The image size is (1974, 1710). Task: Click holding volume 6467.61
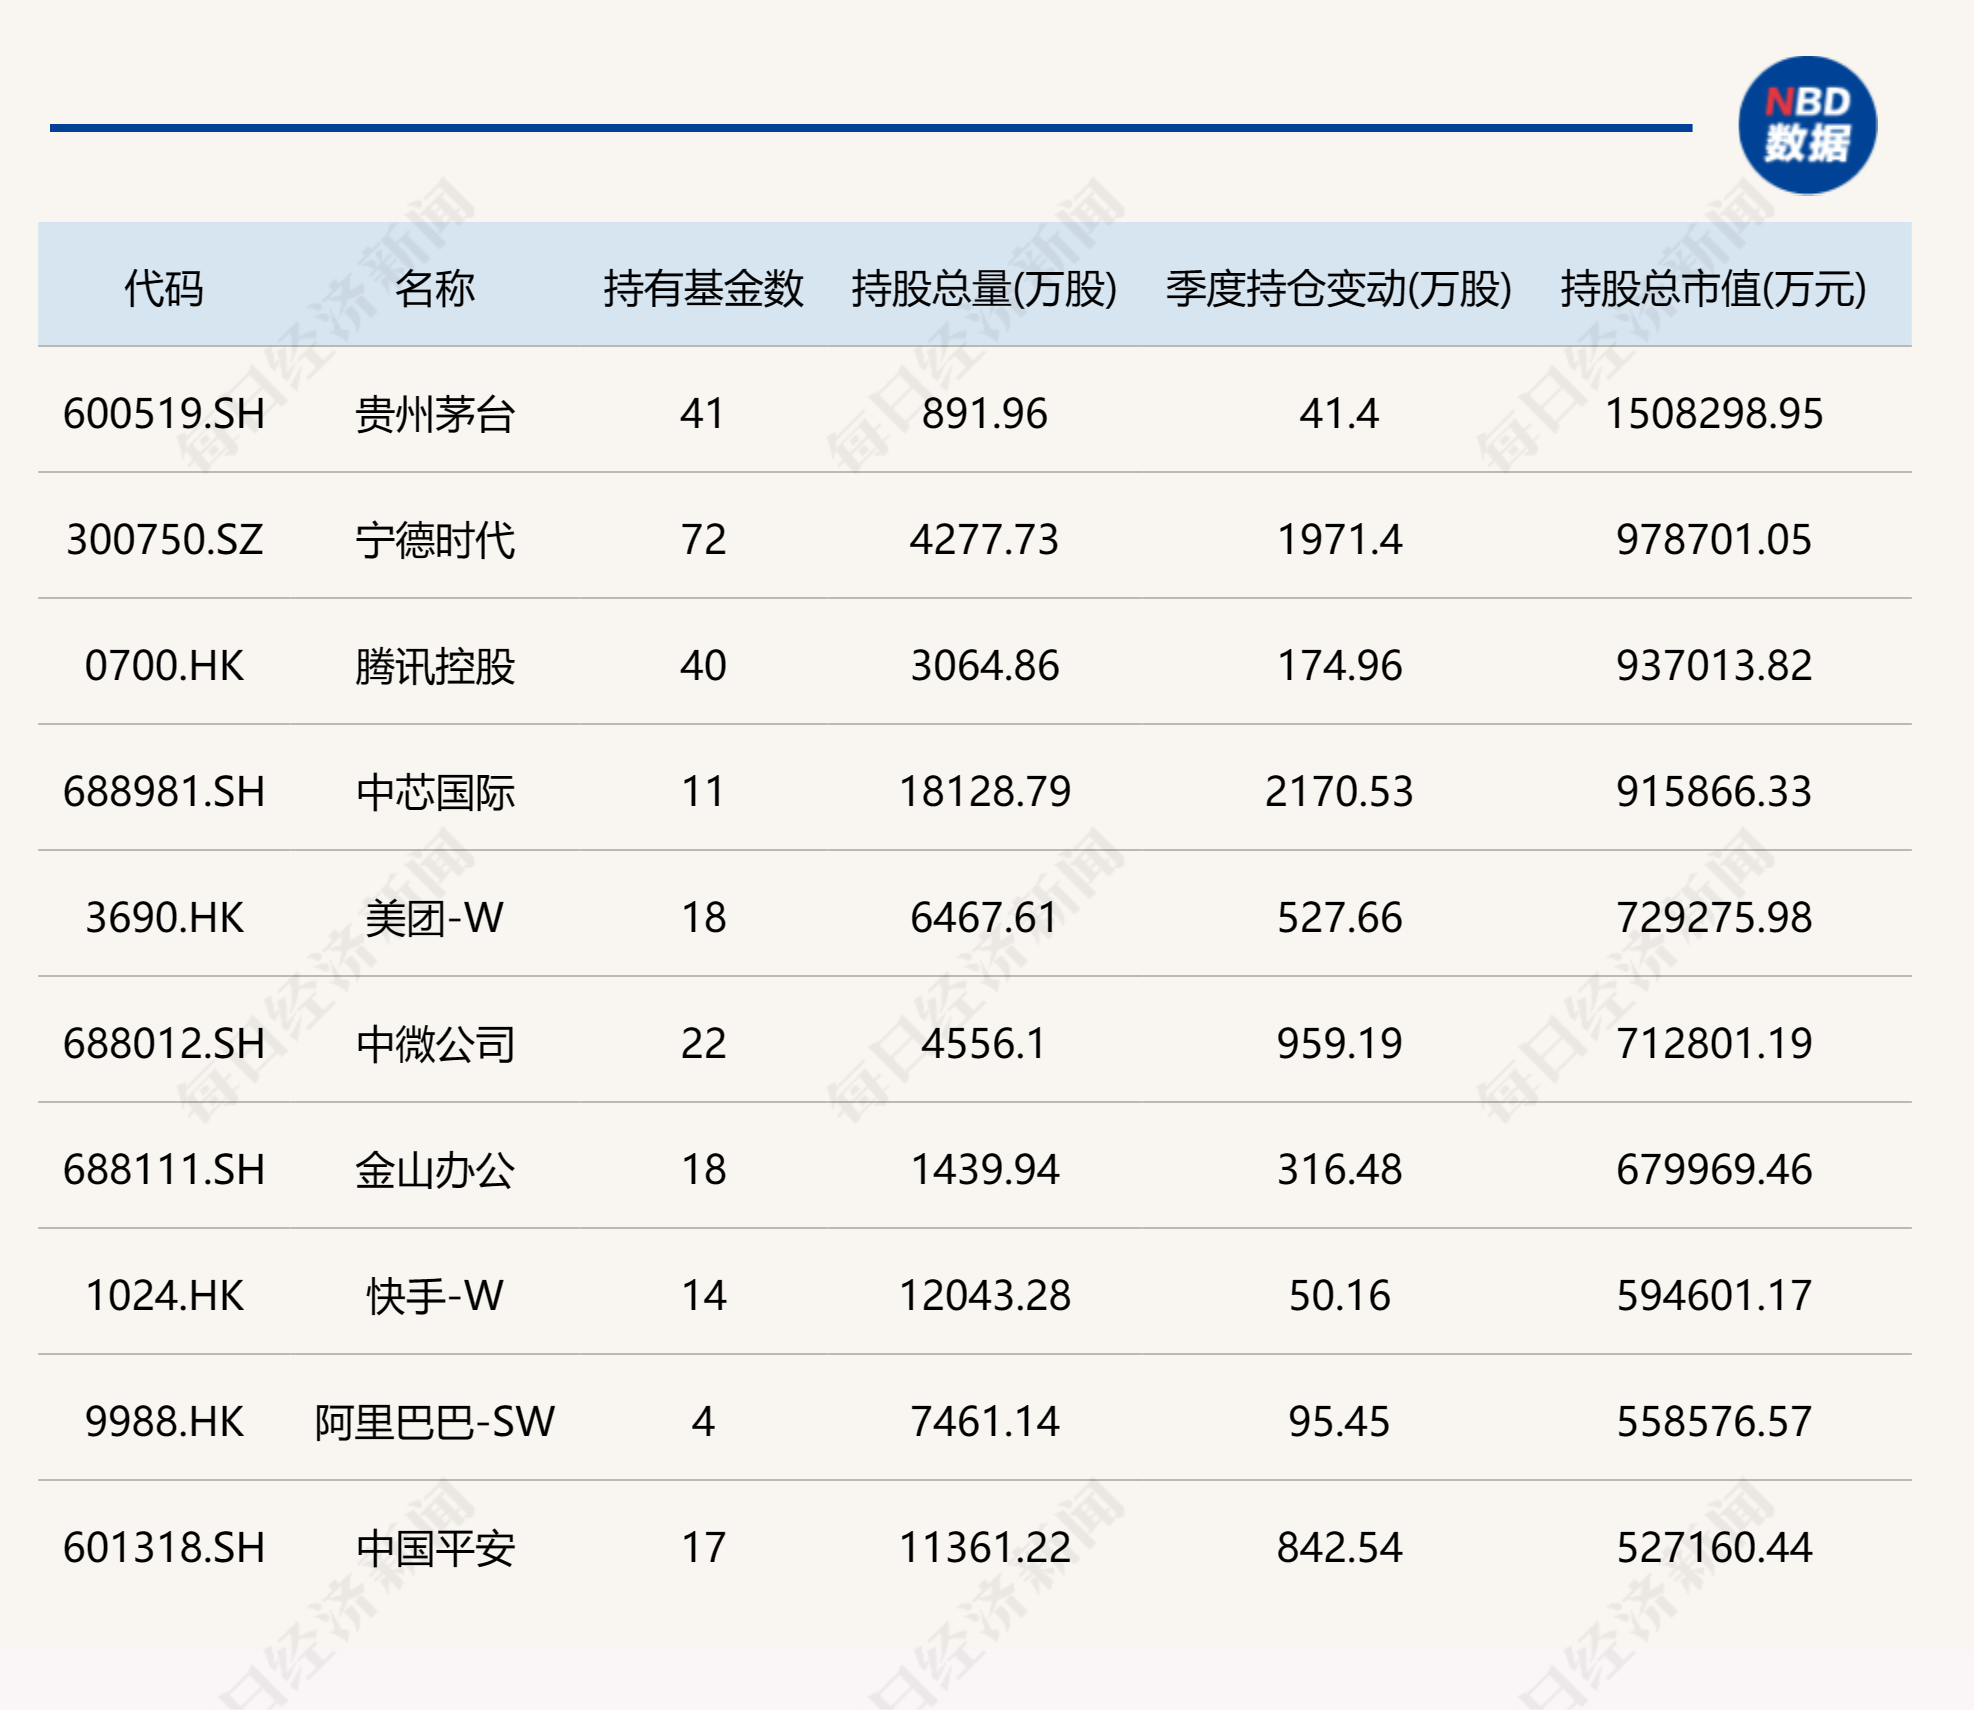[984, 918]
